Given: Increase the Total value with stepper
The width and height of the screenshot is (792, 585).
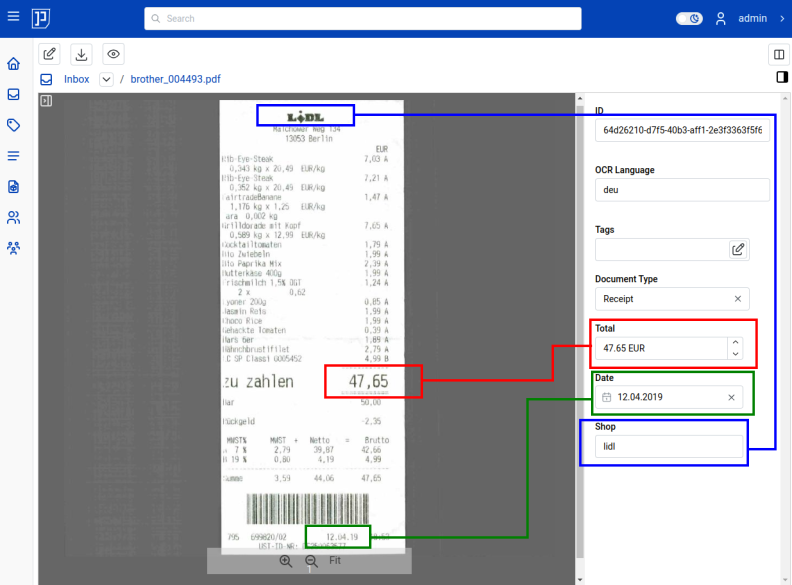Looking at the screenshot, I should tap(737, 343).
